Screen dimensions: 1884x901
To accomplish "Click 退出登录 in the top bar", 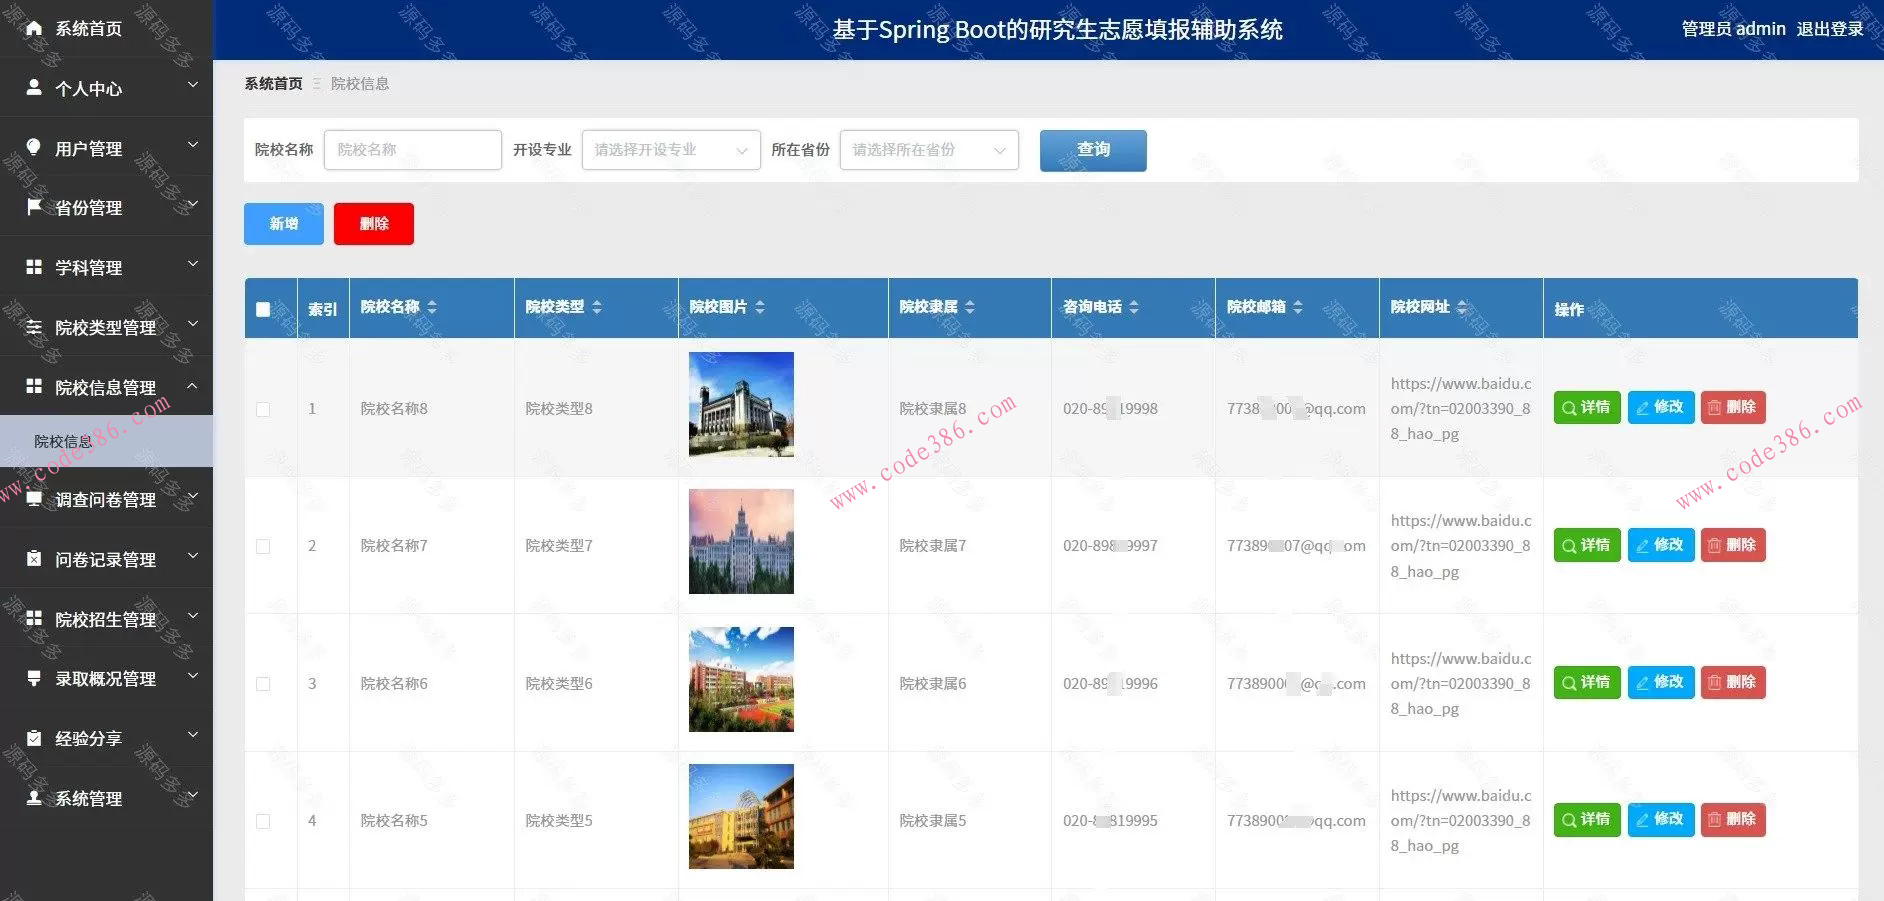I will 1831,28.
